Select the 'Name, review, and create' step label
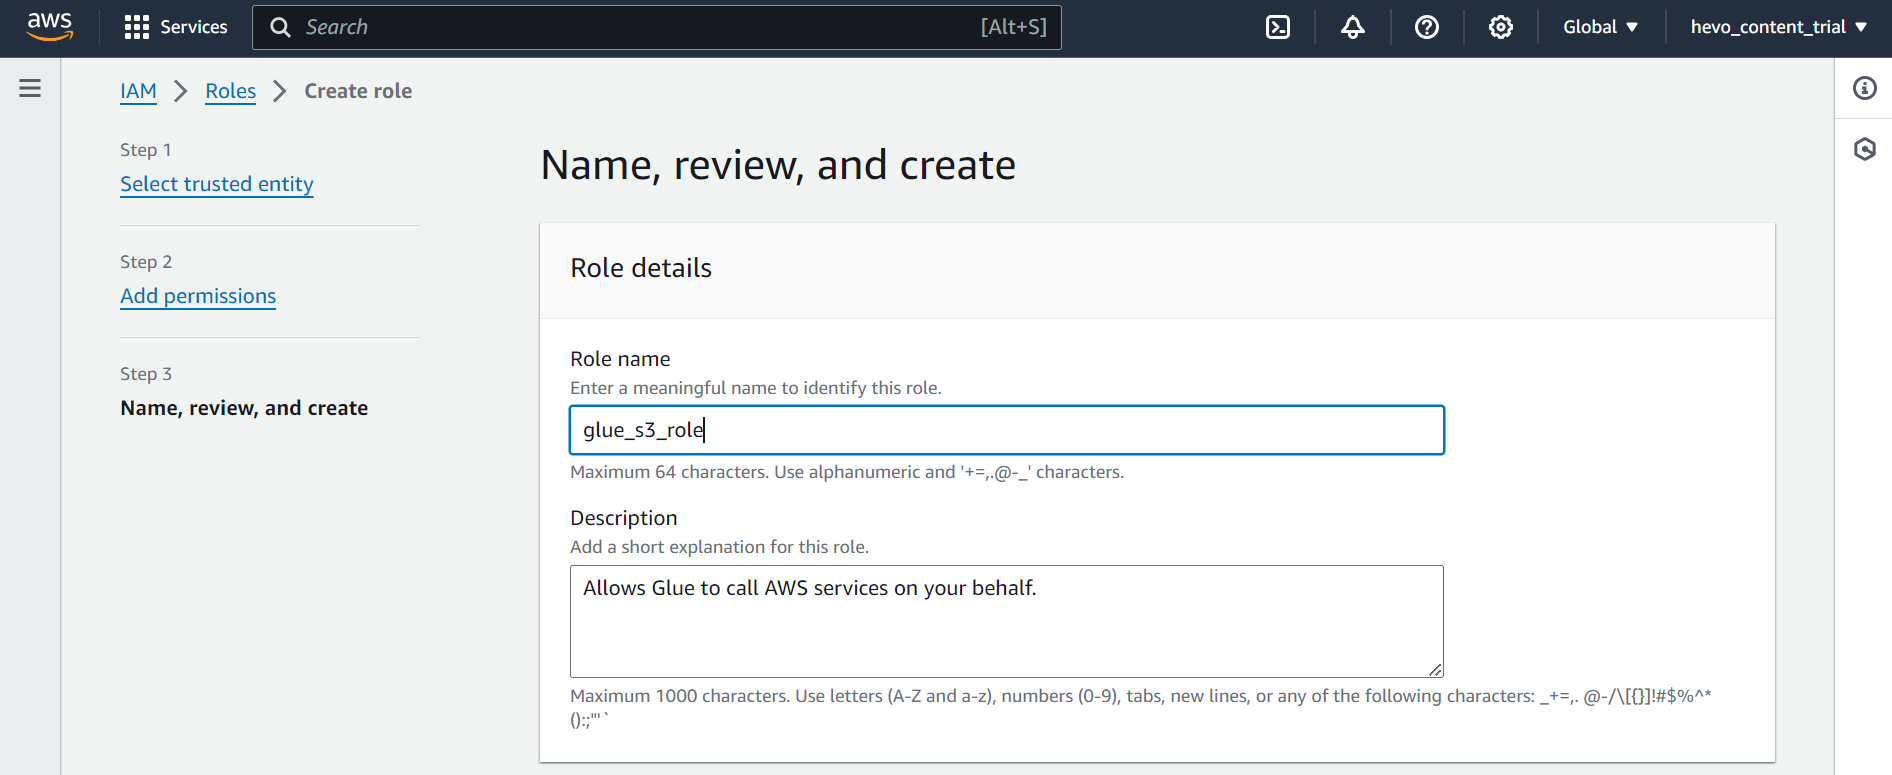Screen dimensions: 1892x775 point(244,408)
